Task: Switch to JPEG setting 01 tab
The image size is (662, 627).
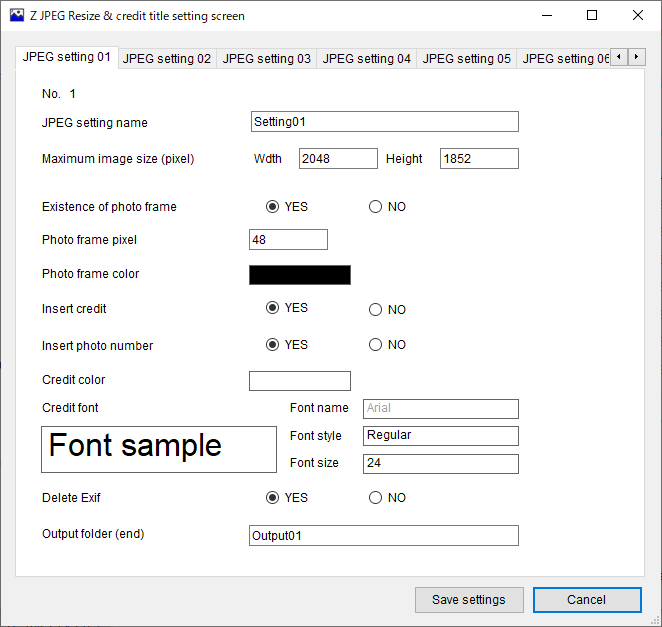Action: (x=67, y=57)
